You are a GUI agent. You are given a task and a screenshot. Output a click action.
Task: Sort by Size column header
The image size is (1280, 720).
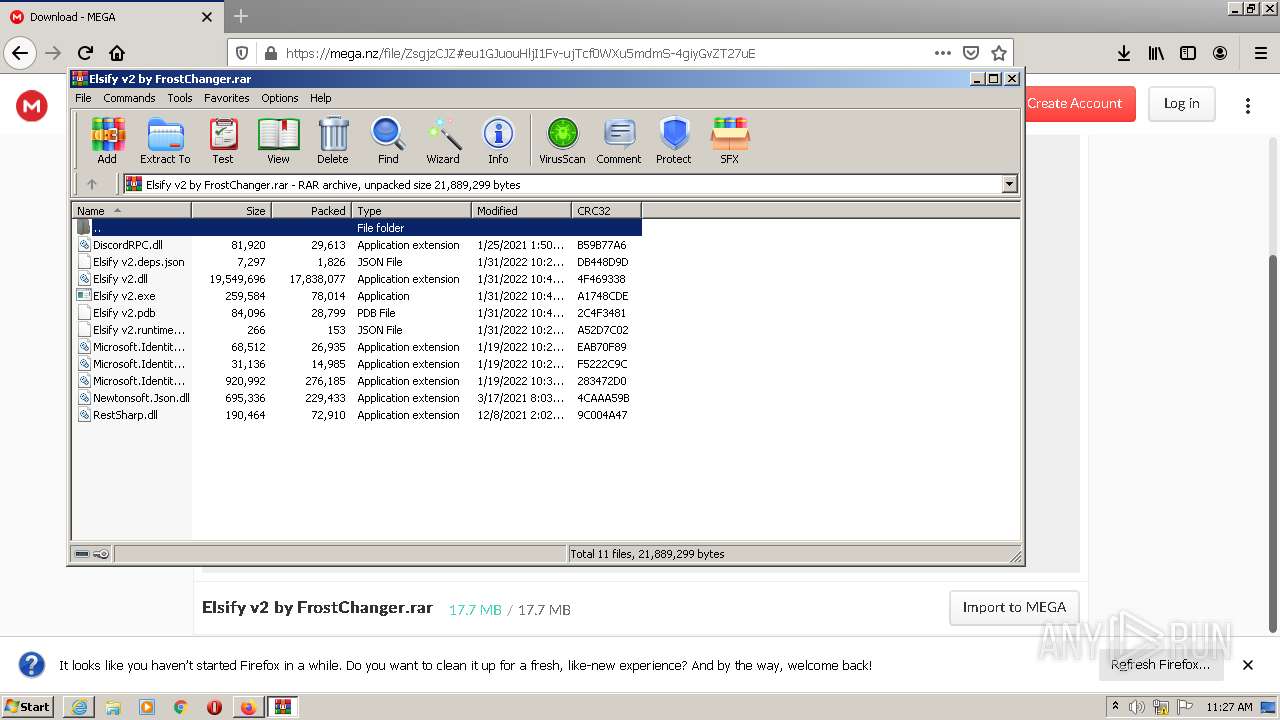(x=231, y=210)
